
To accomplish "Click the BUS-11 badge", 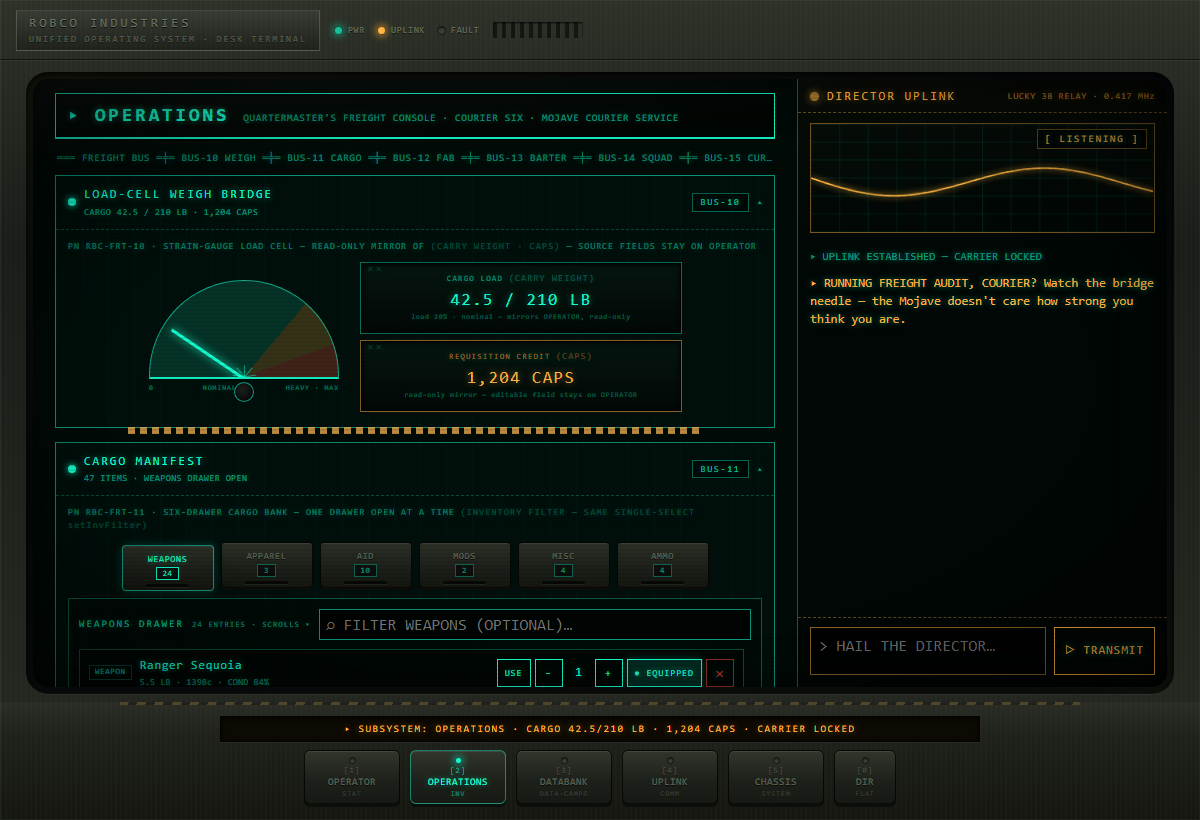I will (x=720, y=470).
